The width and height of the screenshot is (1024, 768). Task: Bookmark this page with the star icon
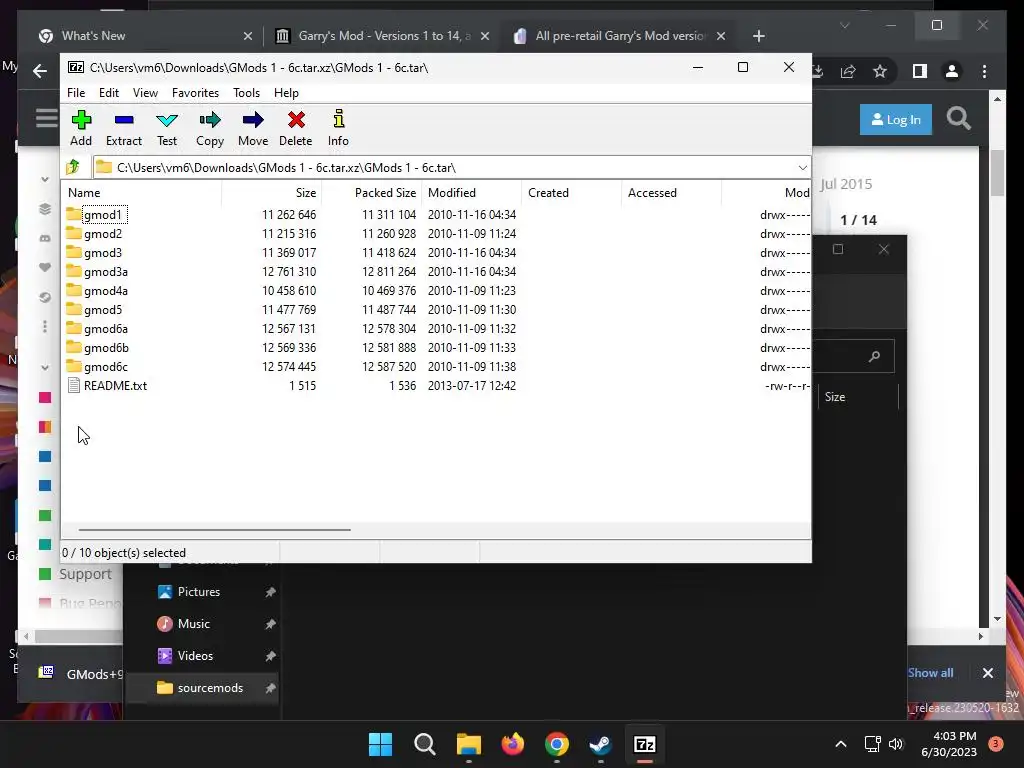pyautogui.click(x=880, y=71)
